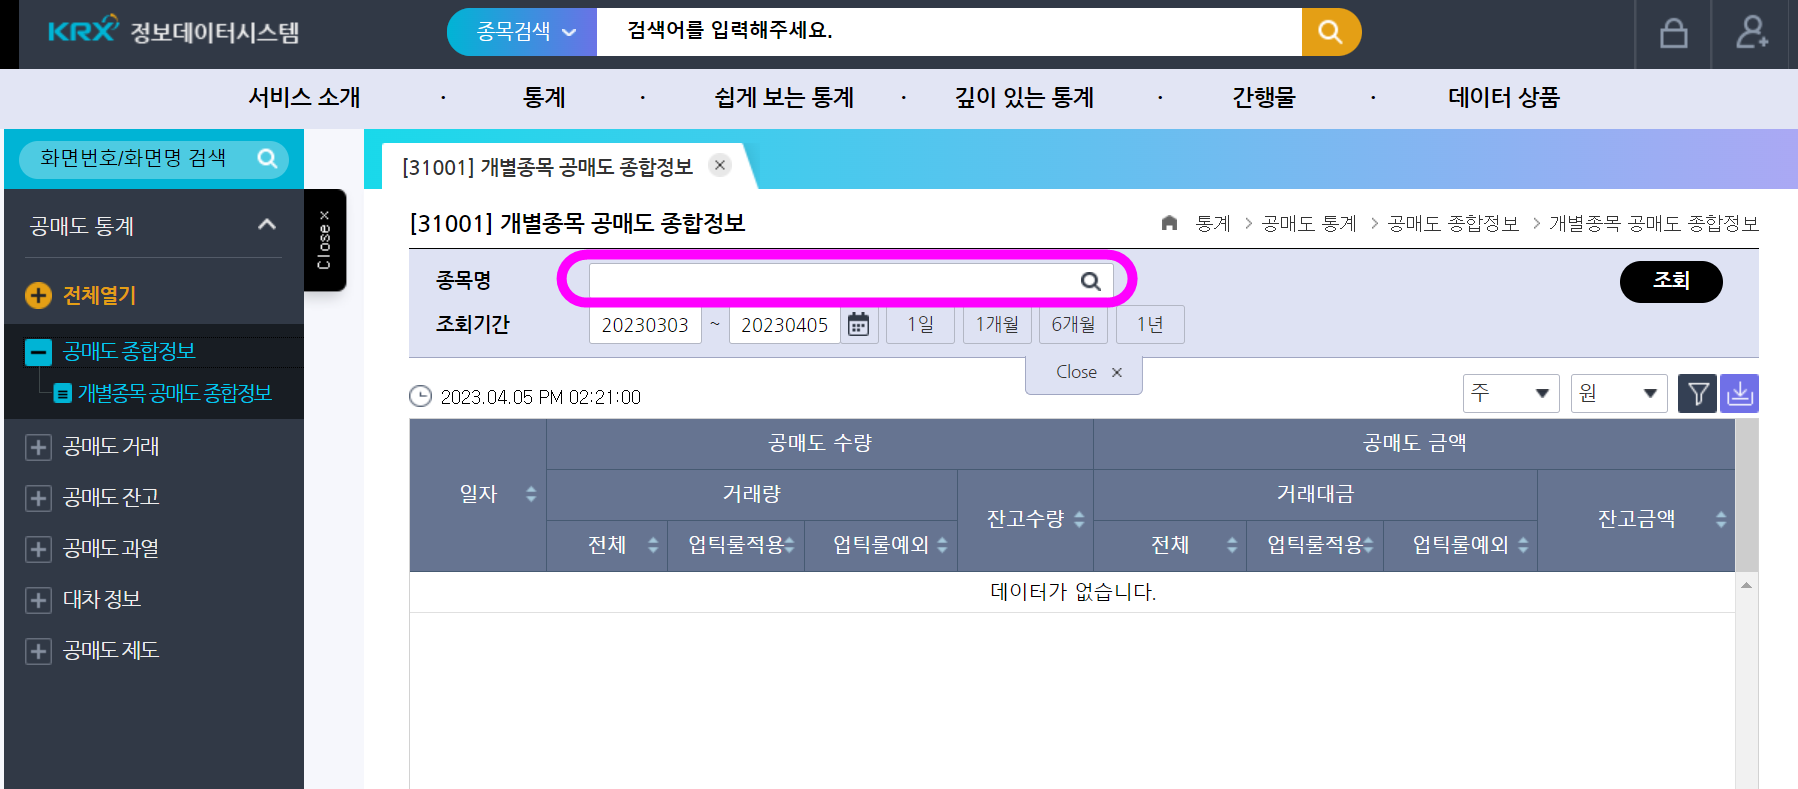This screenshot has height=789, width=1798.
Task: Open the 서비스 소개 menu
Action: 304,98
